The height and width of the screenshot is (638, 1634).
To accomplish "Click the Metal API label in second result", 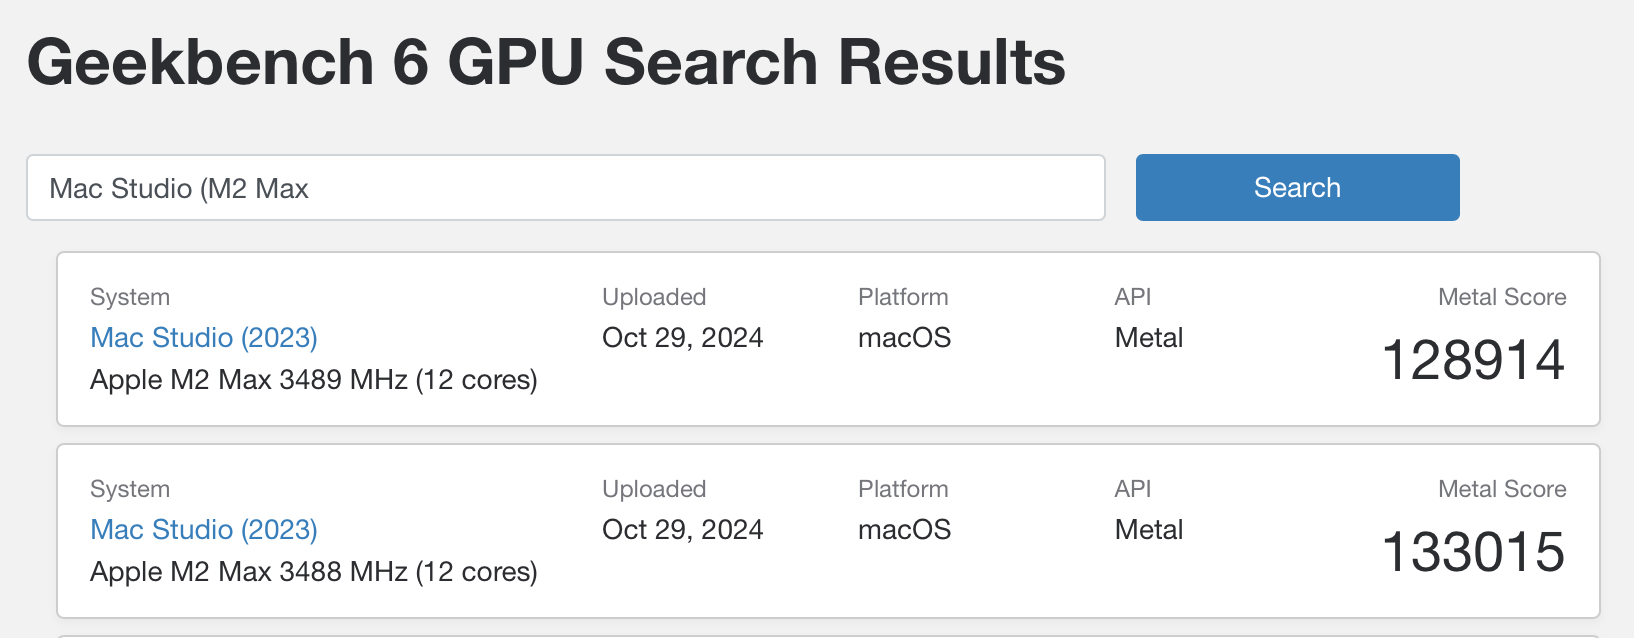I will pos(1147,529).
